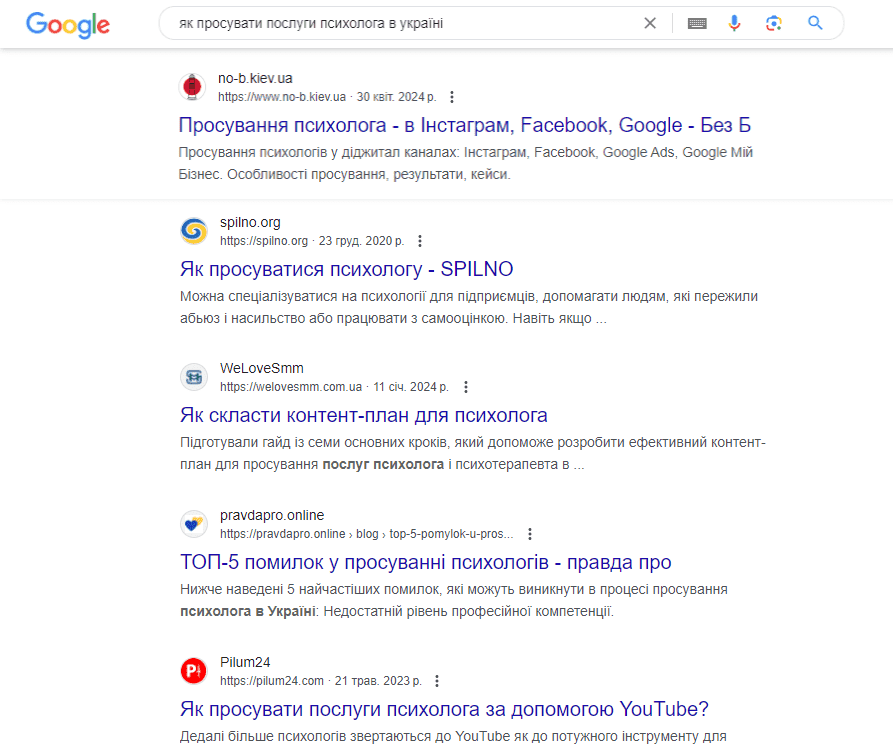Start voice search with microphone icon
The width and height of the screenshot is (893, 747).
pyautogui.click(x=734, y=23)
